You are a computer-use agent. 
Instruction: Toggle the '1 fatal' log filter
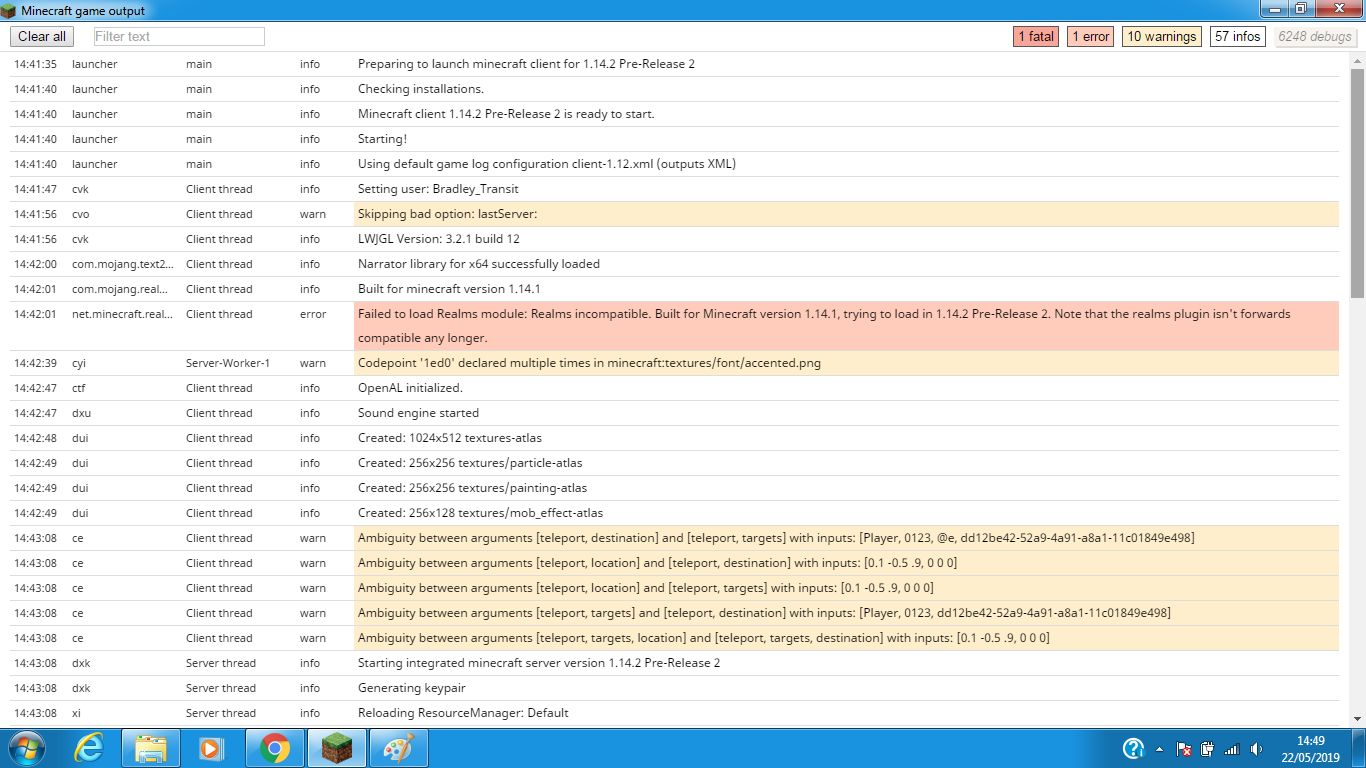coord(1035,37)
